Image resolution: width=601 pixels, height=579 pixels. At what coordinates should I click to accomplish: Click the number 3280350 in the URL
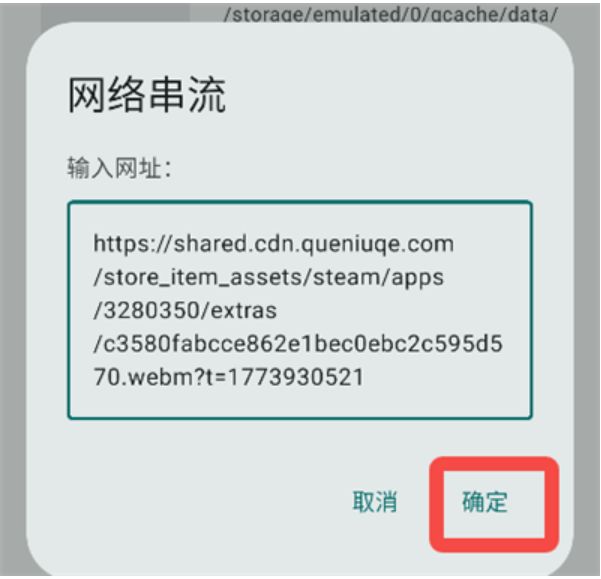click(x=151, y=310)
